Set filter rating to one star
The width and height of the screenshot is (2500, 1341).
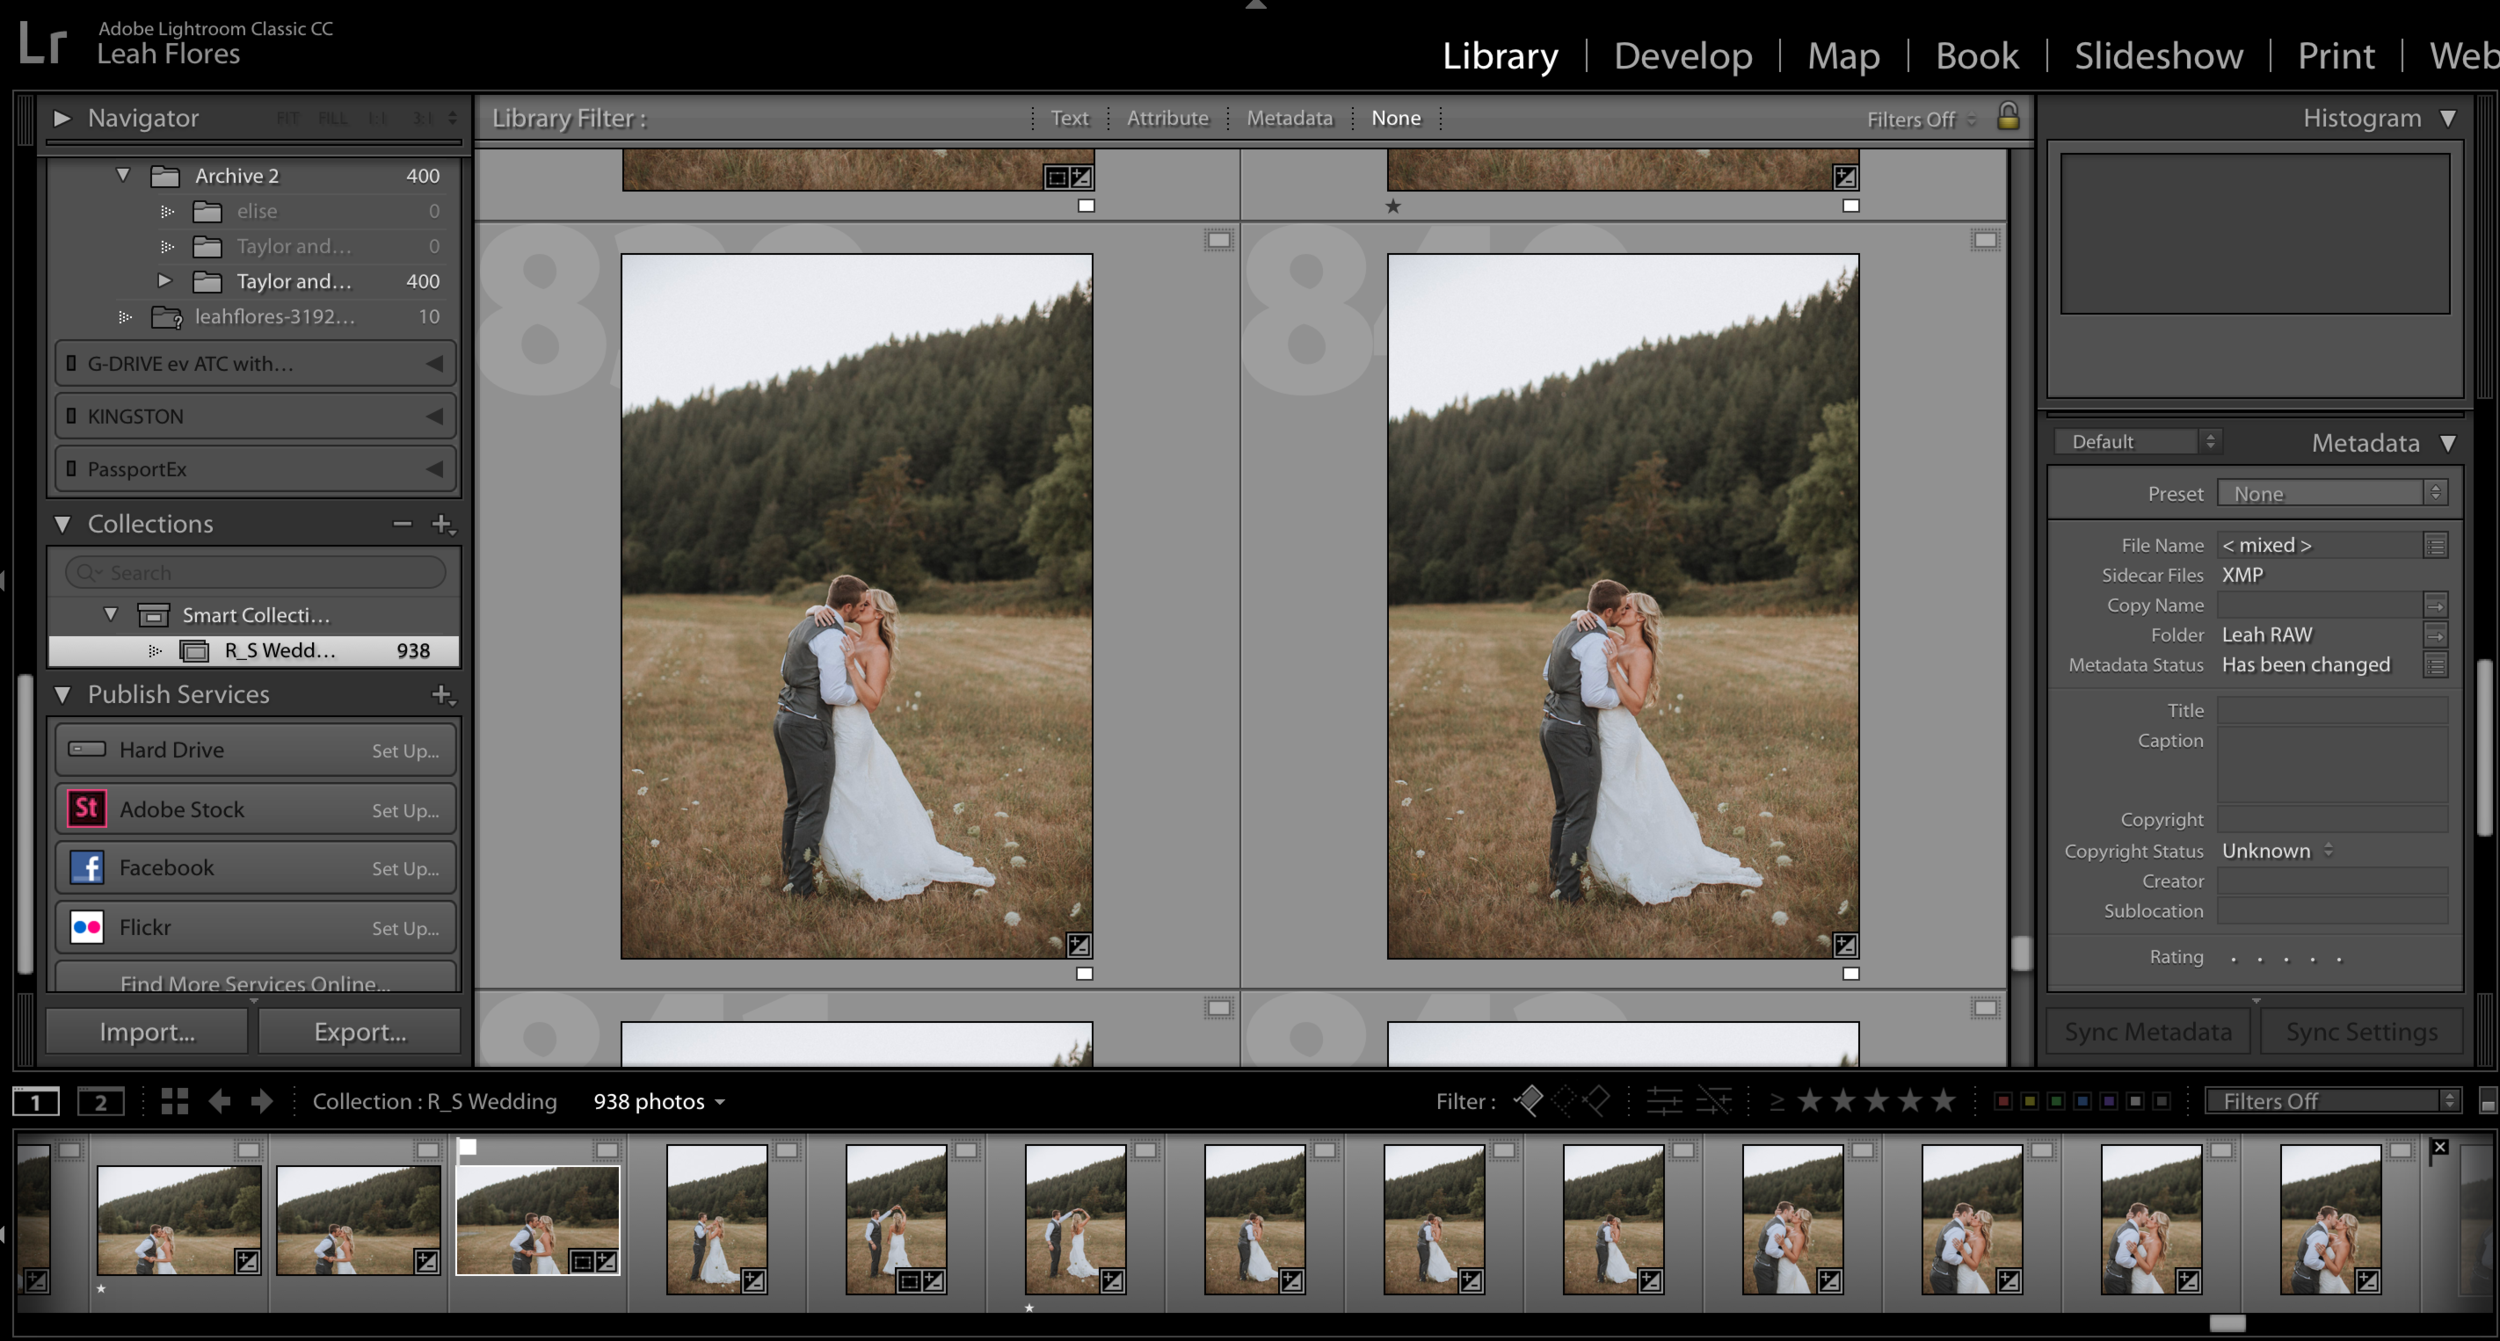(x=1809, y=1100)
